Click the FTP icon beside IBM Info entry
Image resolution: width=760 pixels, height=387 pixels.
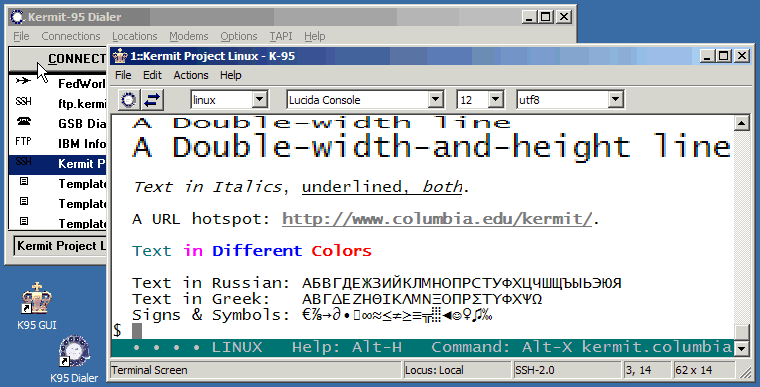coord(23,142)
